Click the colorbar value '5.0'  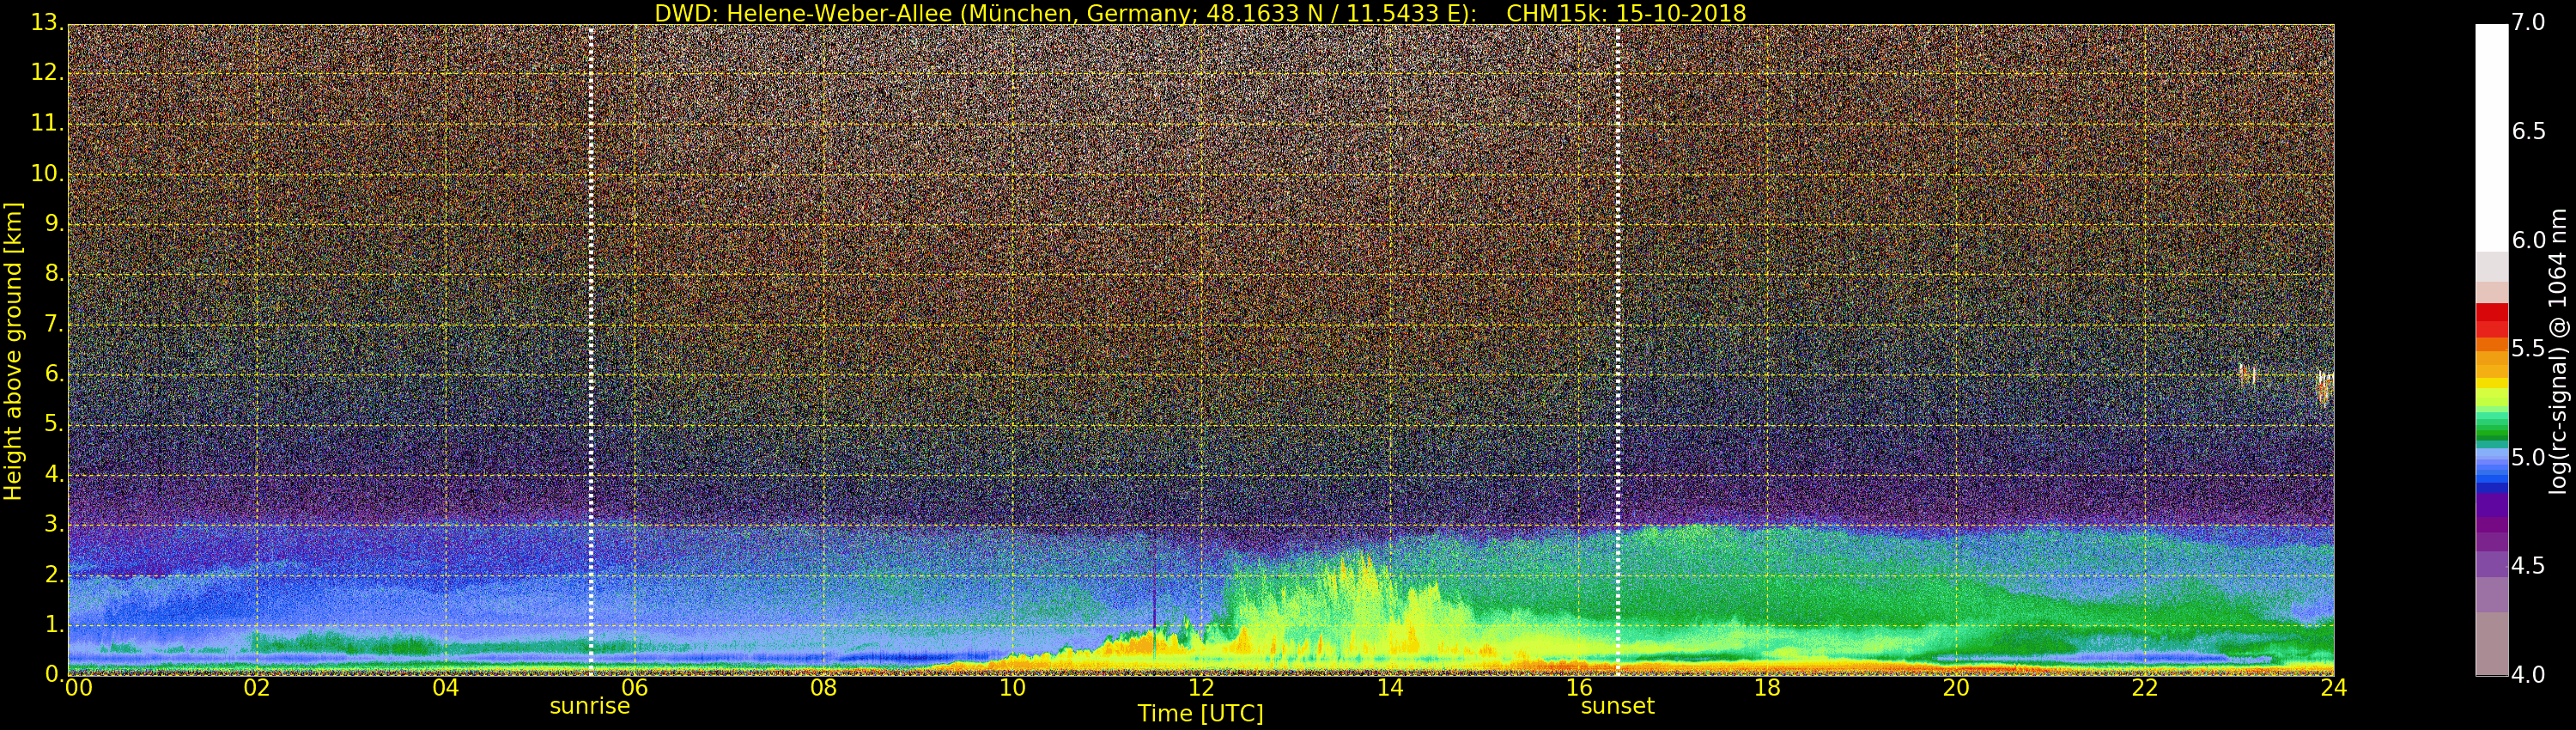[2528, 457]
